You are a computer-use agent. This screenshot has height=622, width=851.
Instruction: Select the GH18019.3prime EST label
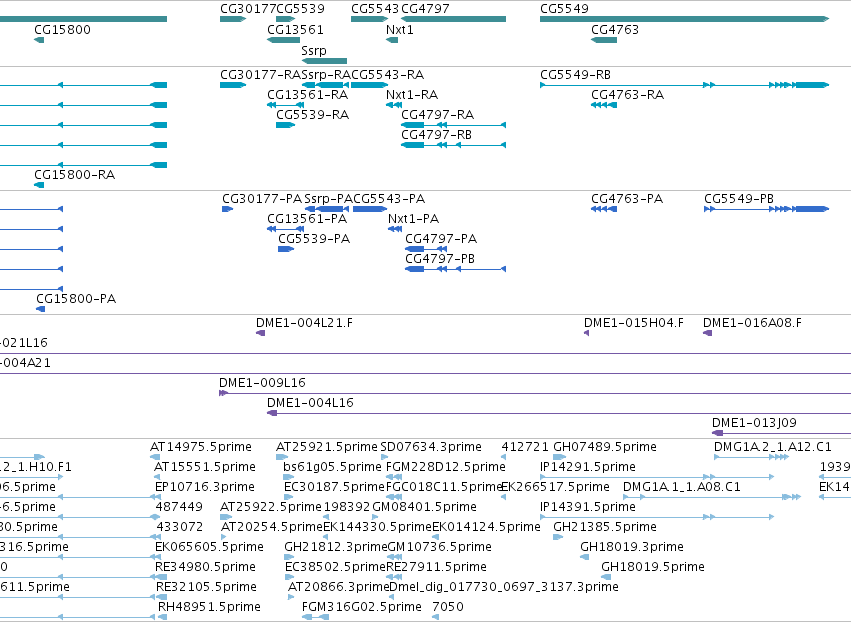632,547
